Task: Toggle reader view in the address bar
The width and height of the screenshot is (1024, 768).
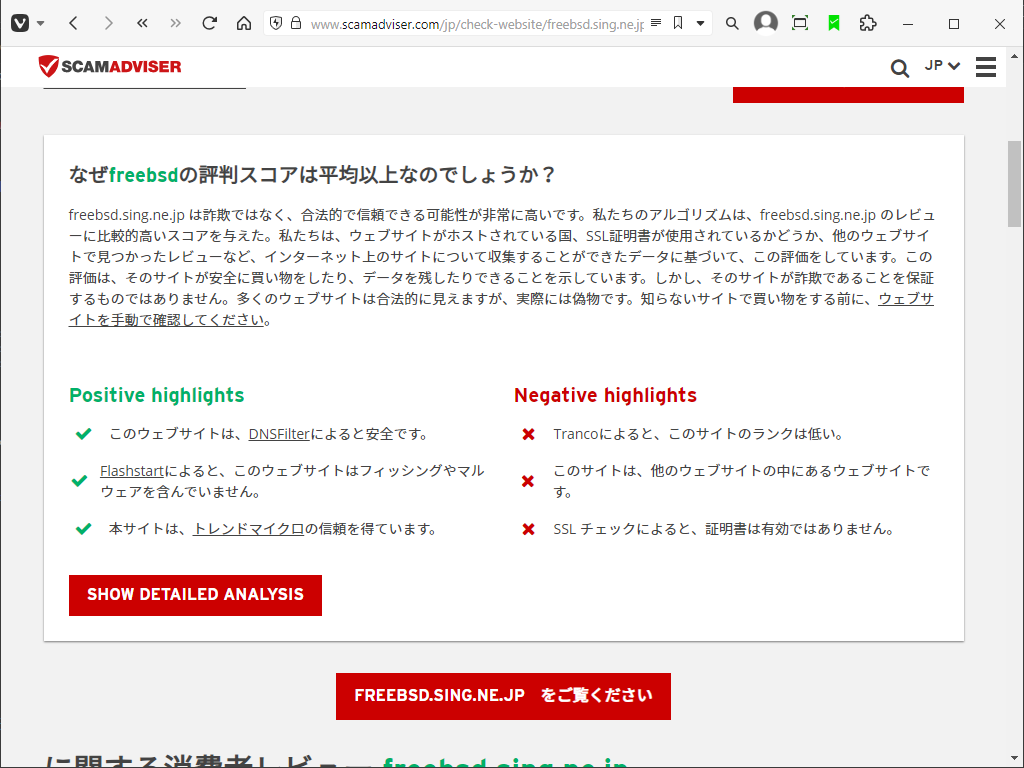Action: pos(656,24)
